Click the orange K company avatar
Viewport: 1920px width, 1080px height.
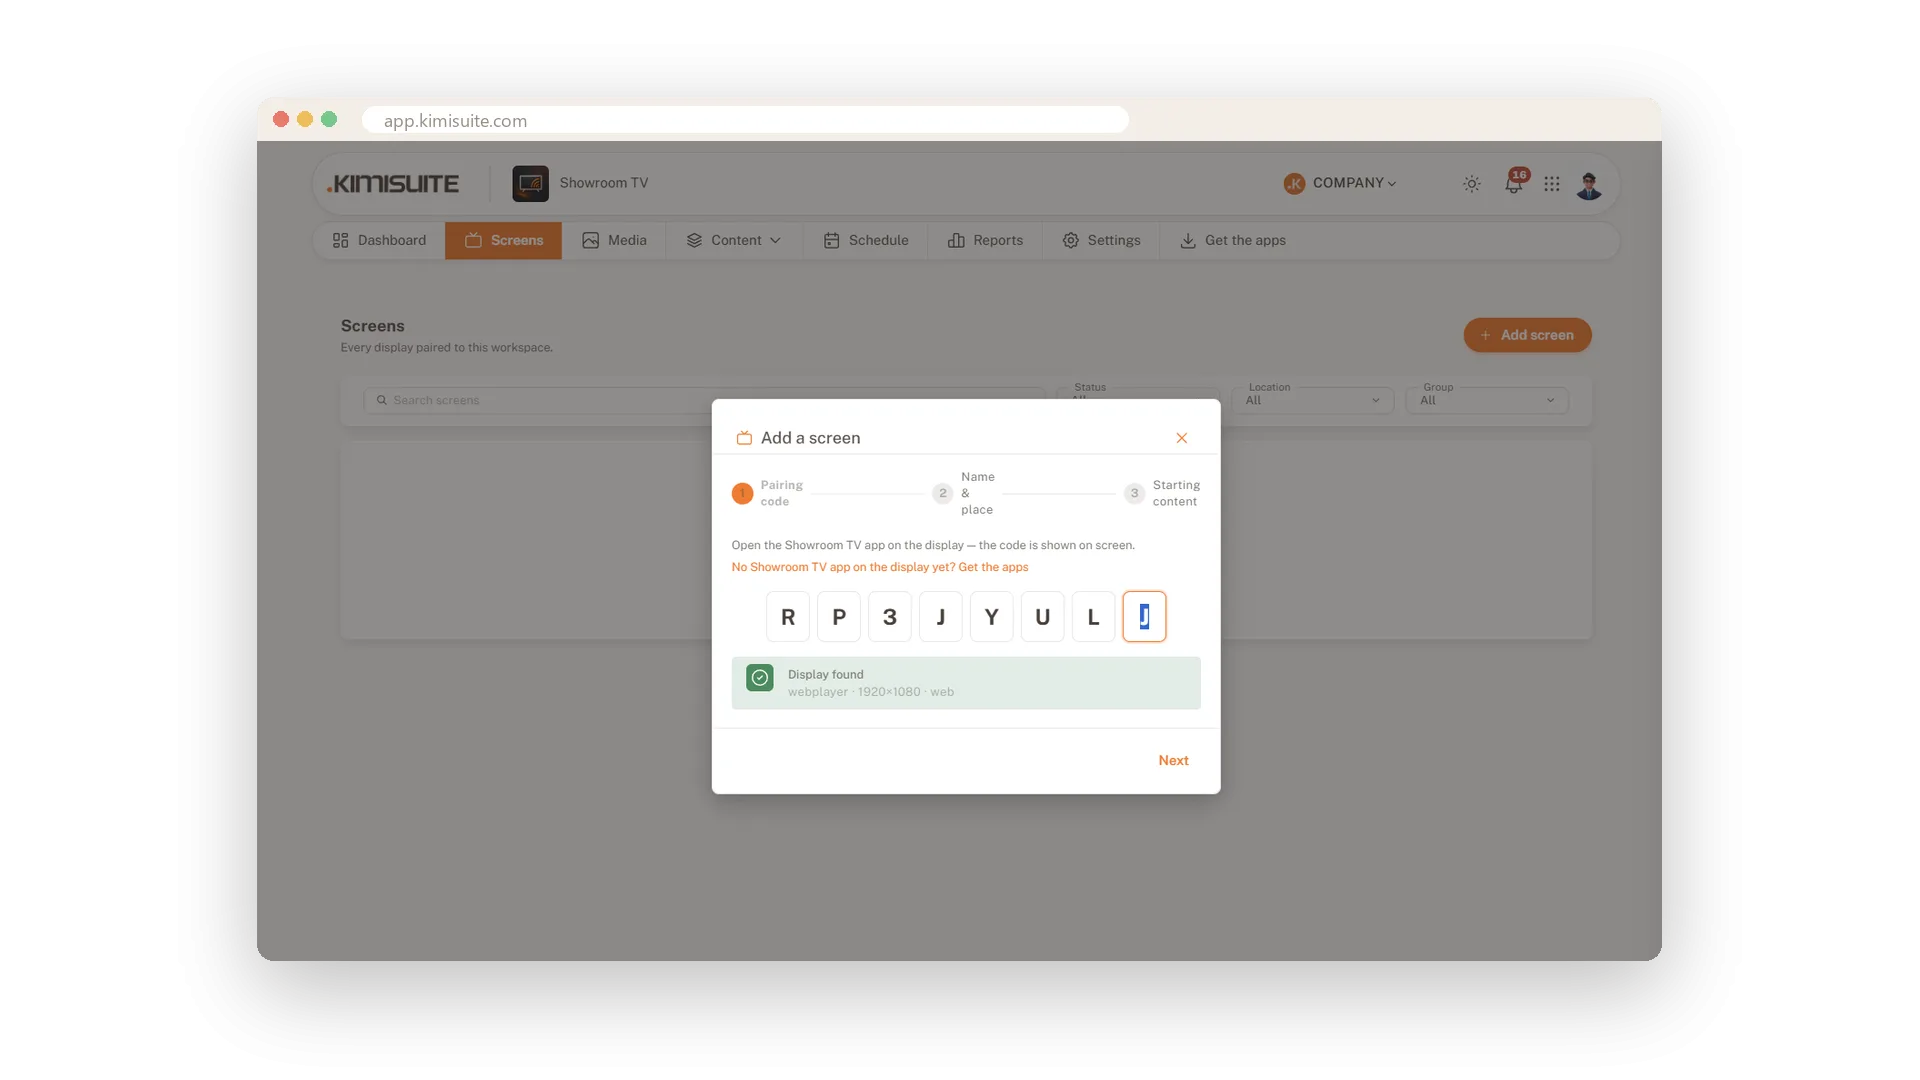click(1294, 184)
